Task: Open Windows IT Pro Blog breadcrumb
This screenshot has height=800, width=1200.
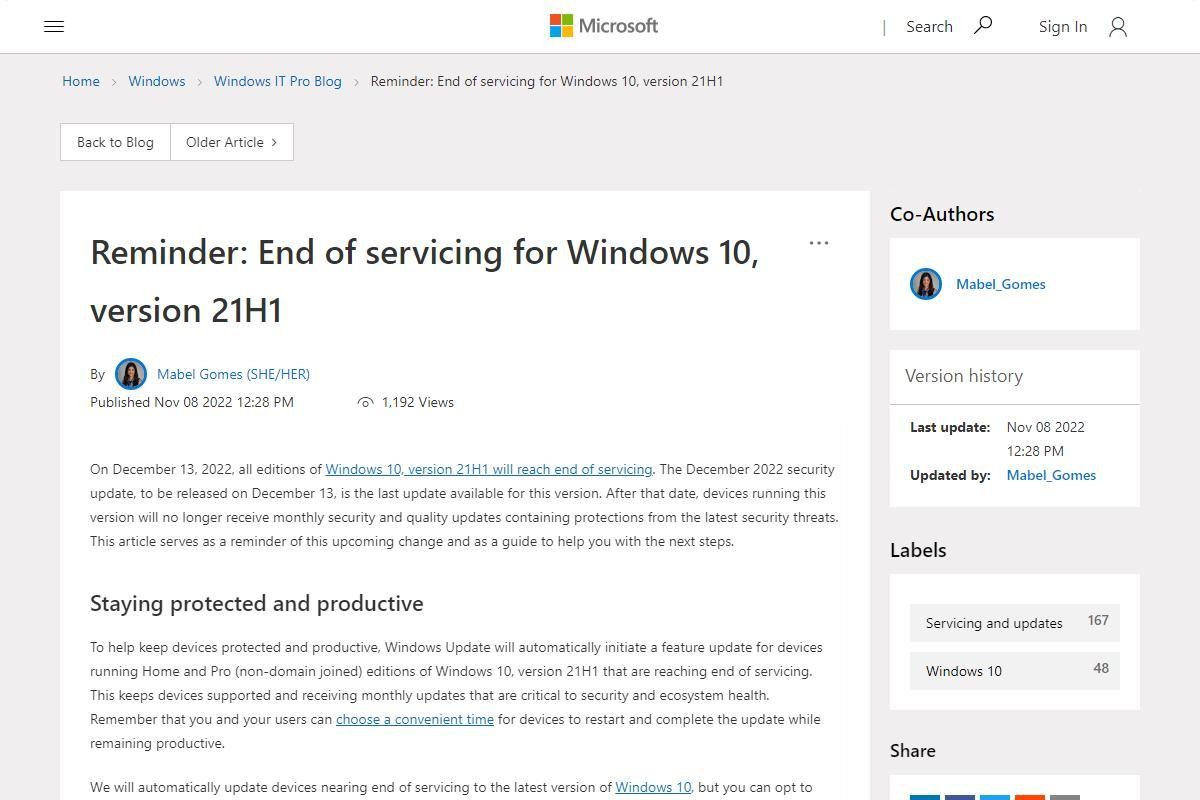Action: pos(278,81)
